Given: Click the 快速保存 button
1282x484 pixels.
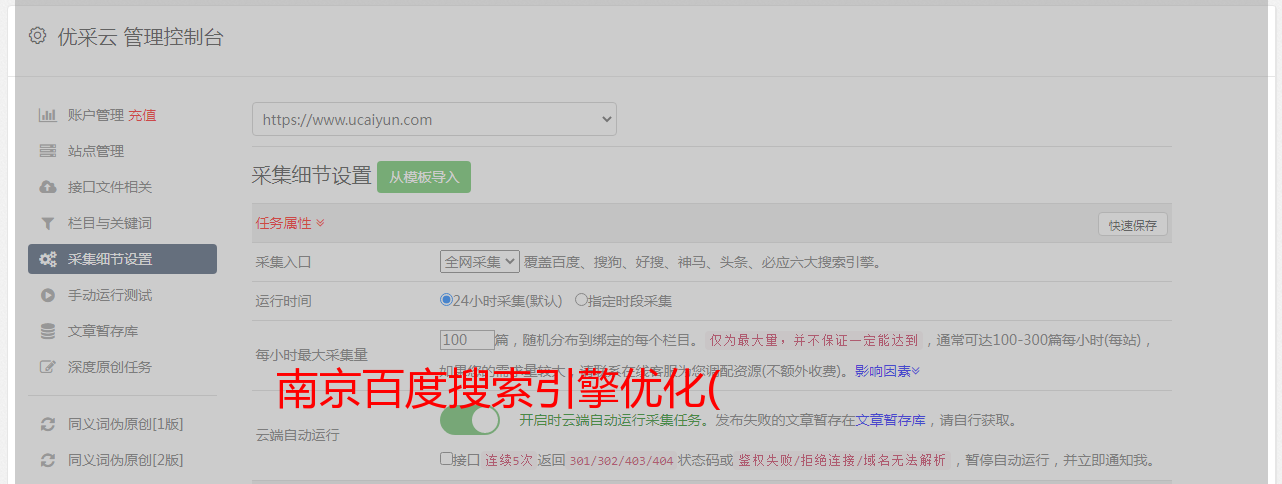Looking at the screenshot, I should (1132, 225).
